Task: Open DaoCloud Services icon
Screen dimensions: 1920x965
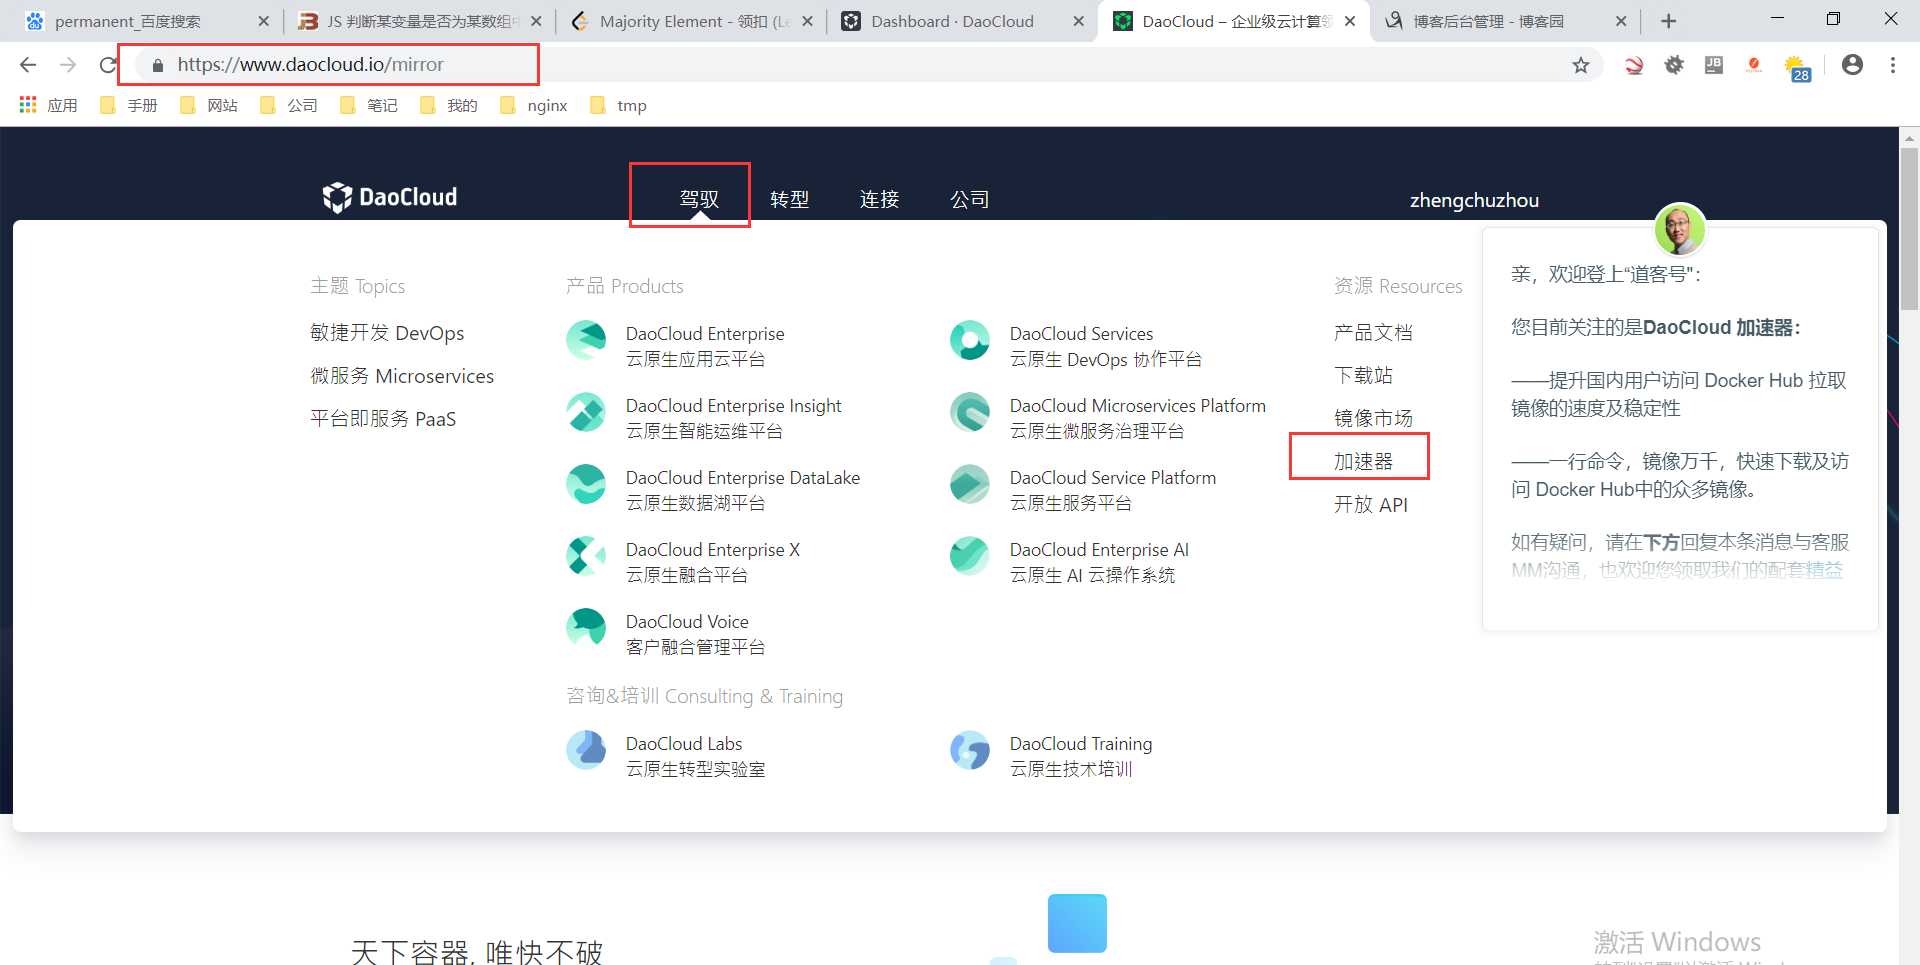Action: (x=970, y=340)
